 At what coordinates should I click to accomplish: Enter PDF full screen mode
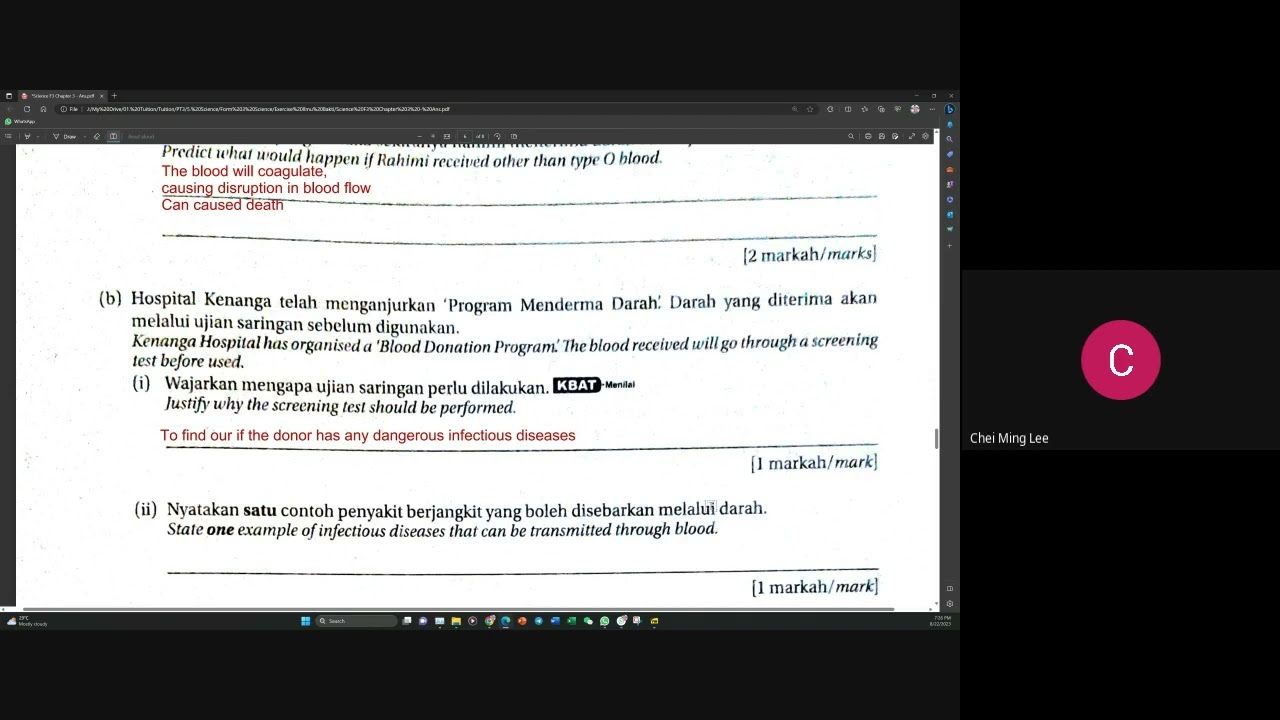pos(911,136)
